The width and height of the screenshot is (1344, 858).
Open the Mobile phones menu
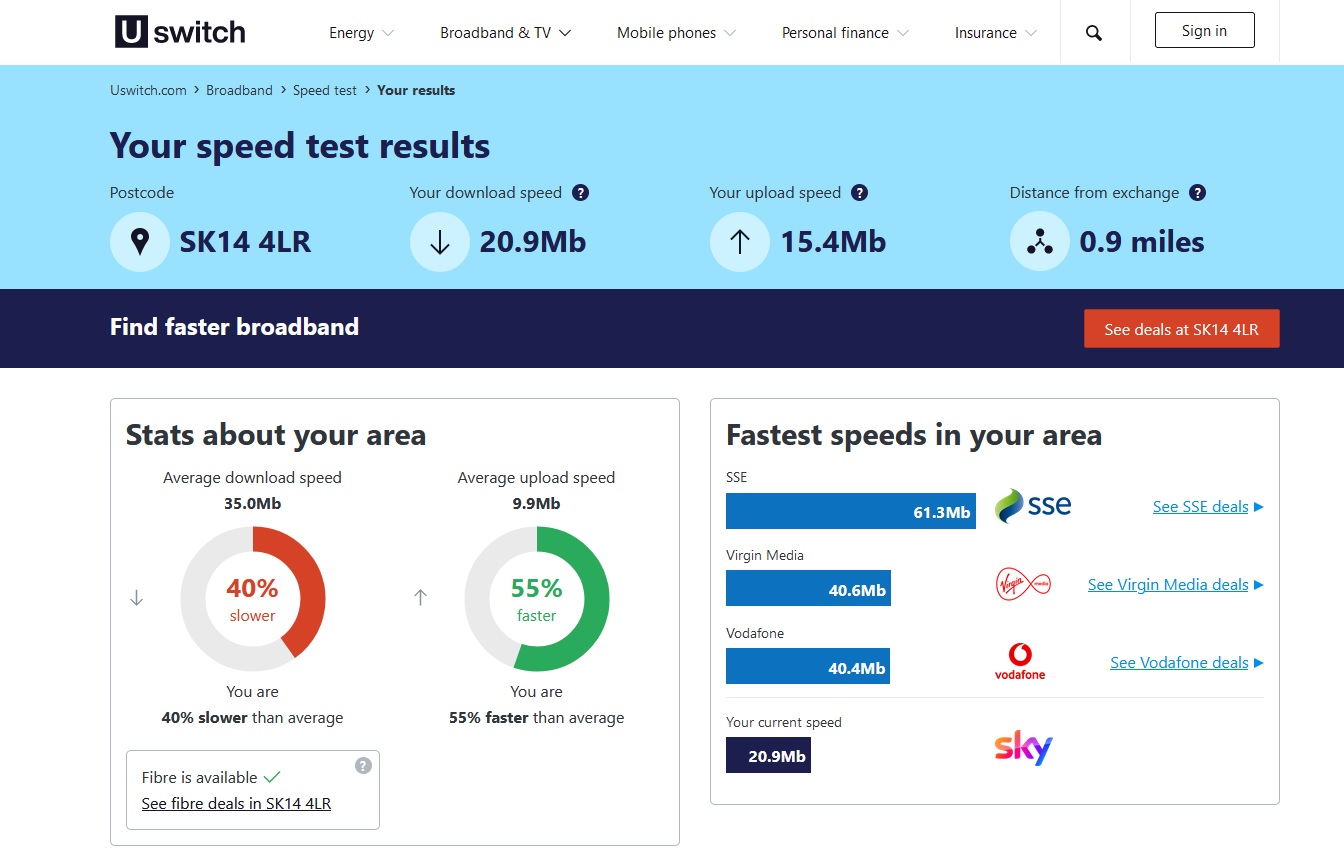click(x=667, y=32)
